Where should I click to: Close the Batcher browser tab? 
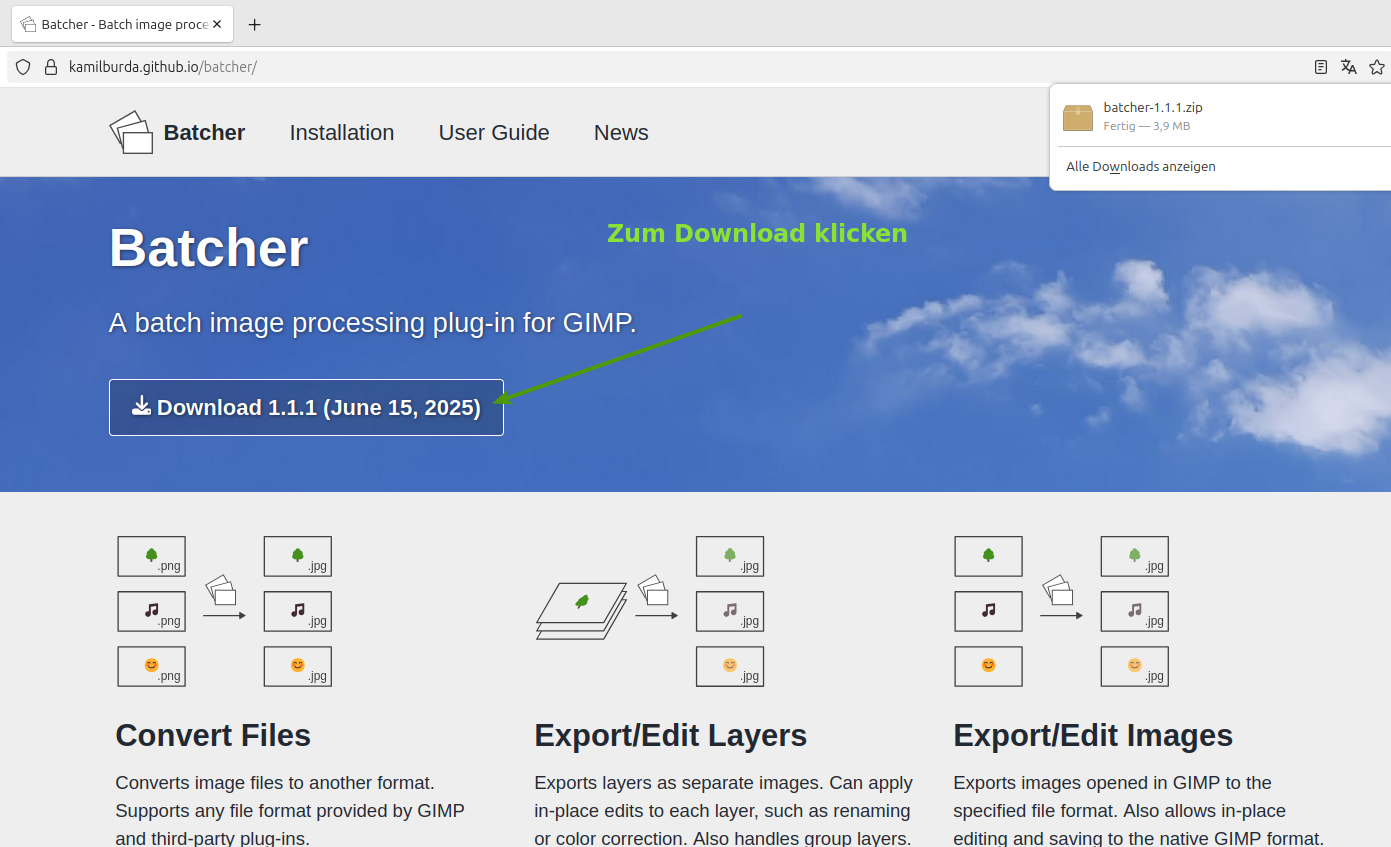218,24
